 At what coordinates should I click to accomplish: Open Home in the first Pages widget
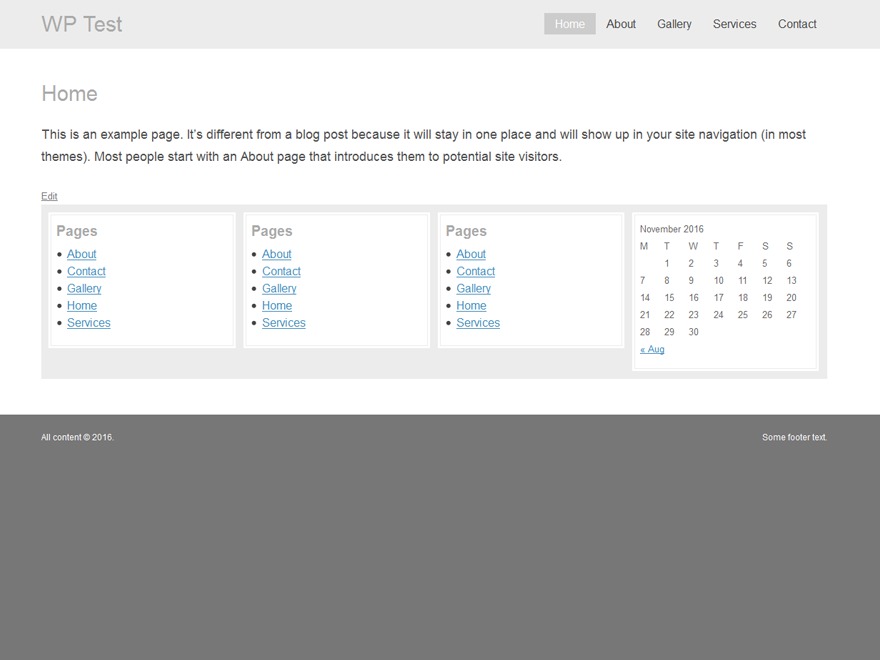pos(82,306)
